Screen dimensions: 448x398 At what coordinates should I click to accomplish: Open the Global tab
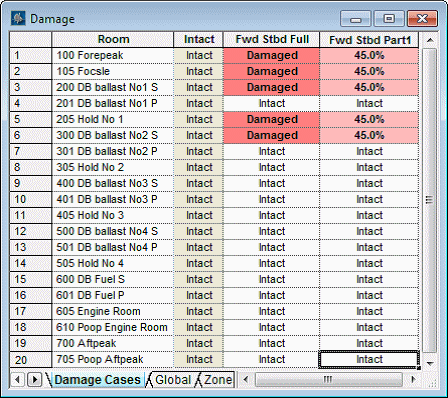pyautogui.click(x=173, y=380)
